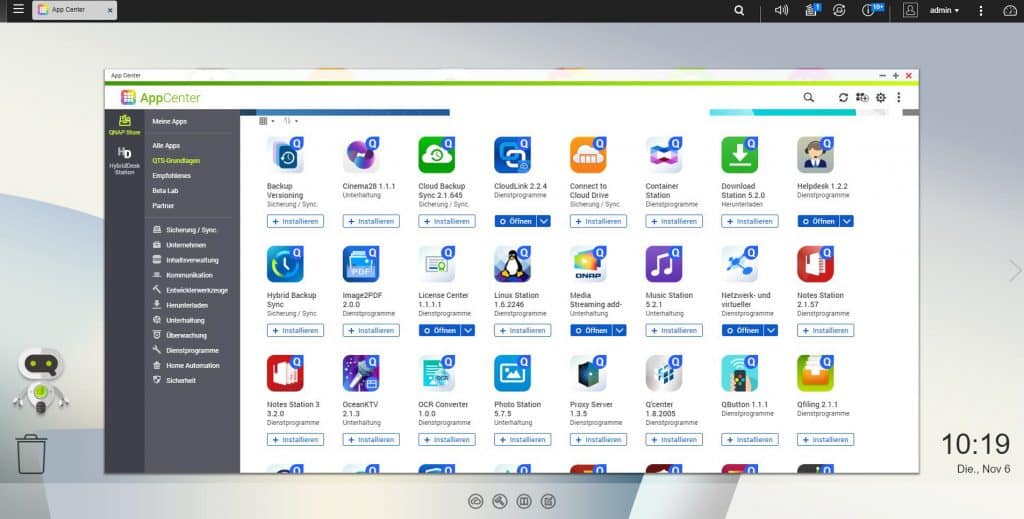This screenshot has height=519, width=1024.
Task: Open the Image2PDF app icon
Action: coord(361,264)
